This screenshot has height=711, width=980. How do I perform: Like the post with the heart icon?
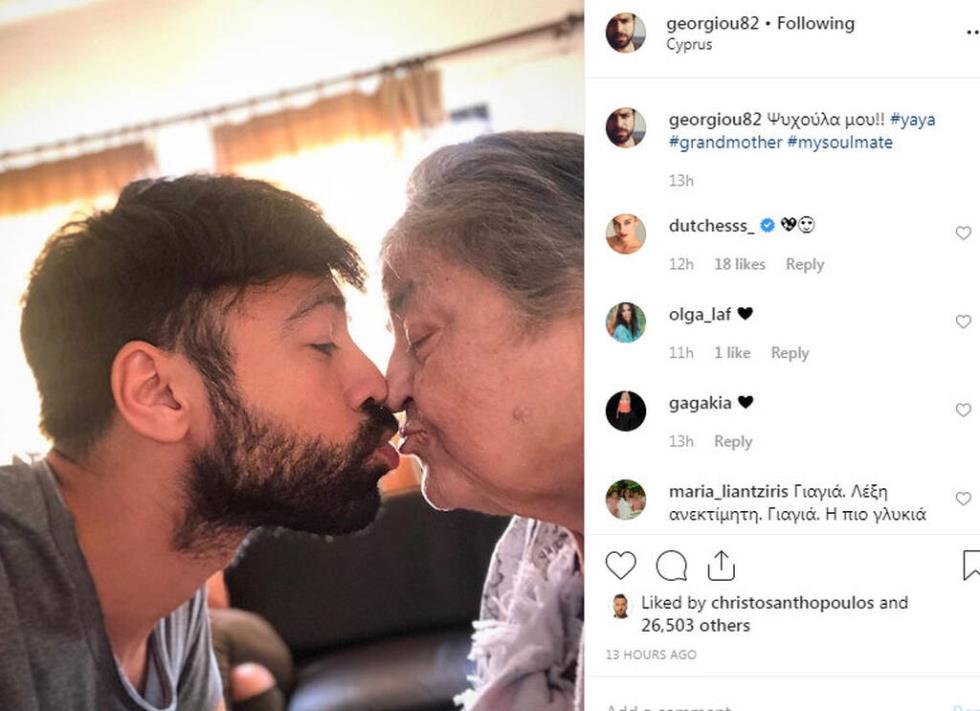pyautogui.click(x=621, y=566)
